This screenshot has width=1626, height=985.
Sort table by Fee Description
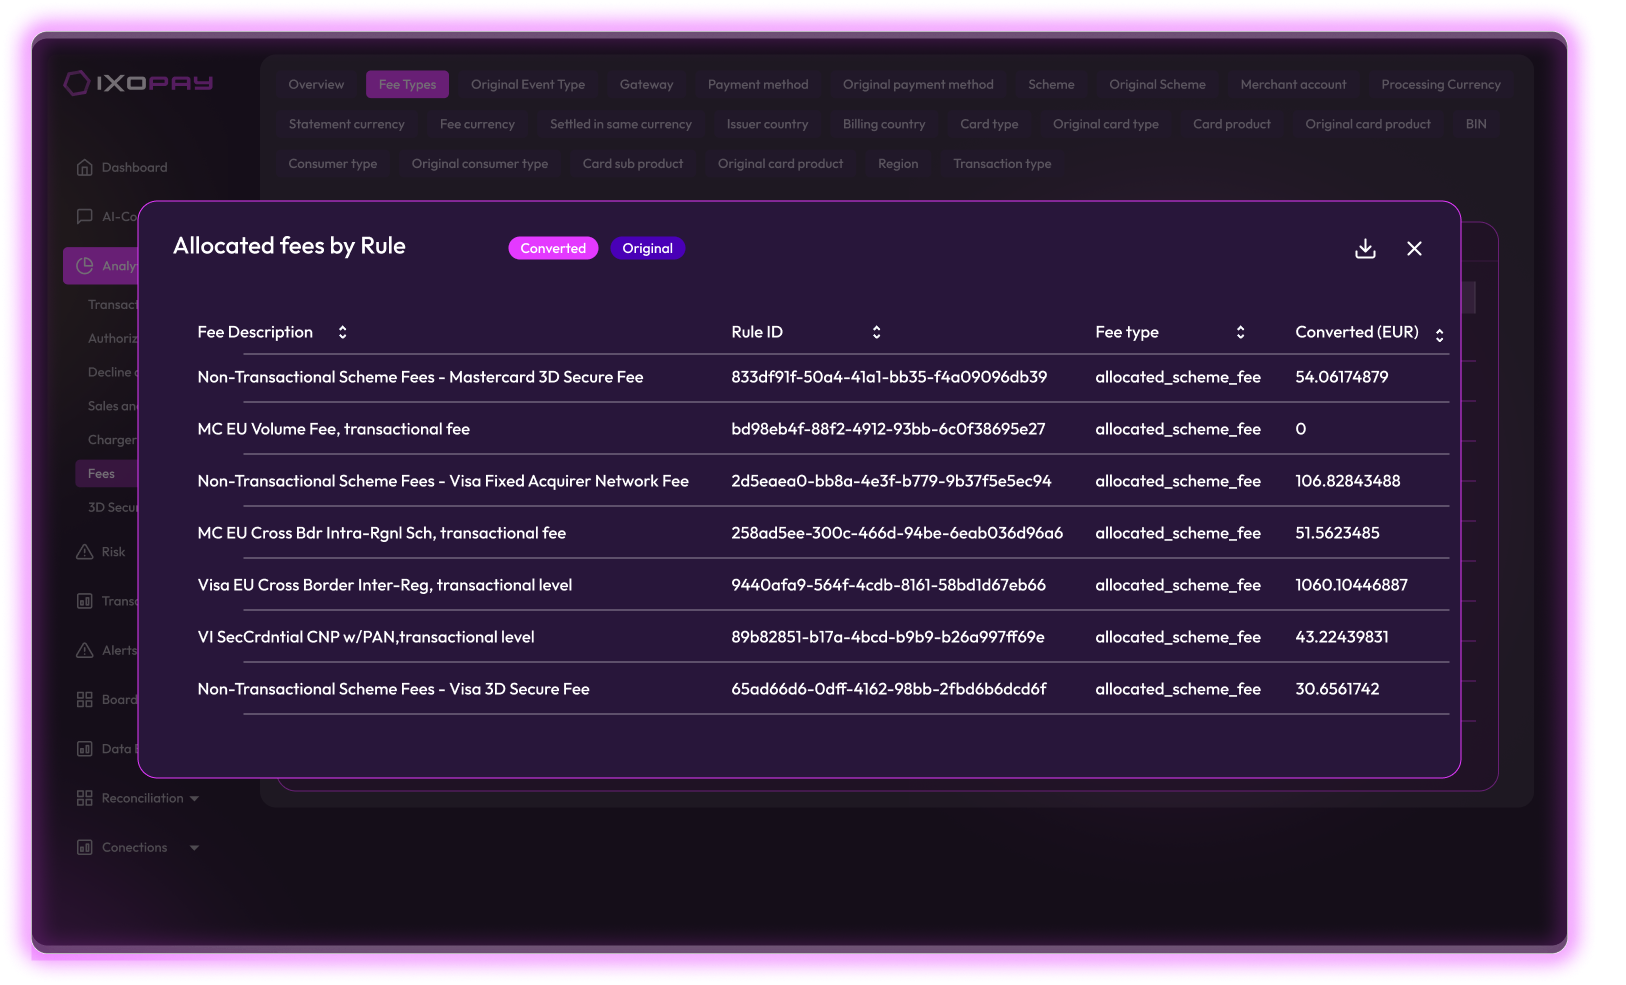click(342, 332)
